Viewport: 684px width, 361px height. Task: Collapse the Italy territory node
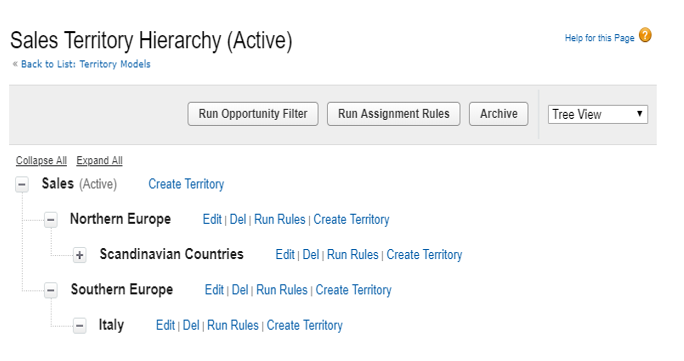pos(79,326)
